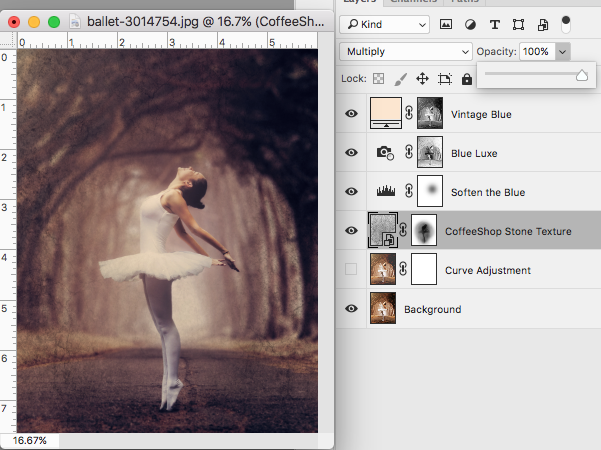Image resolution: width=601 pixels, height=450 pixels.
Task: Filter for adjustment layers icon
Action: (470, 25)
